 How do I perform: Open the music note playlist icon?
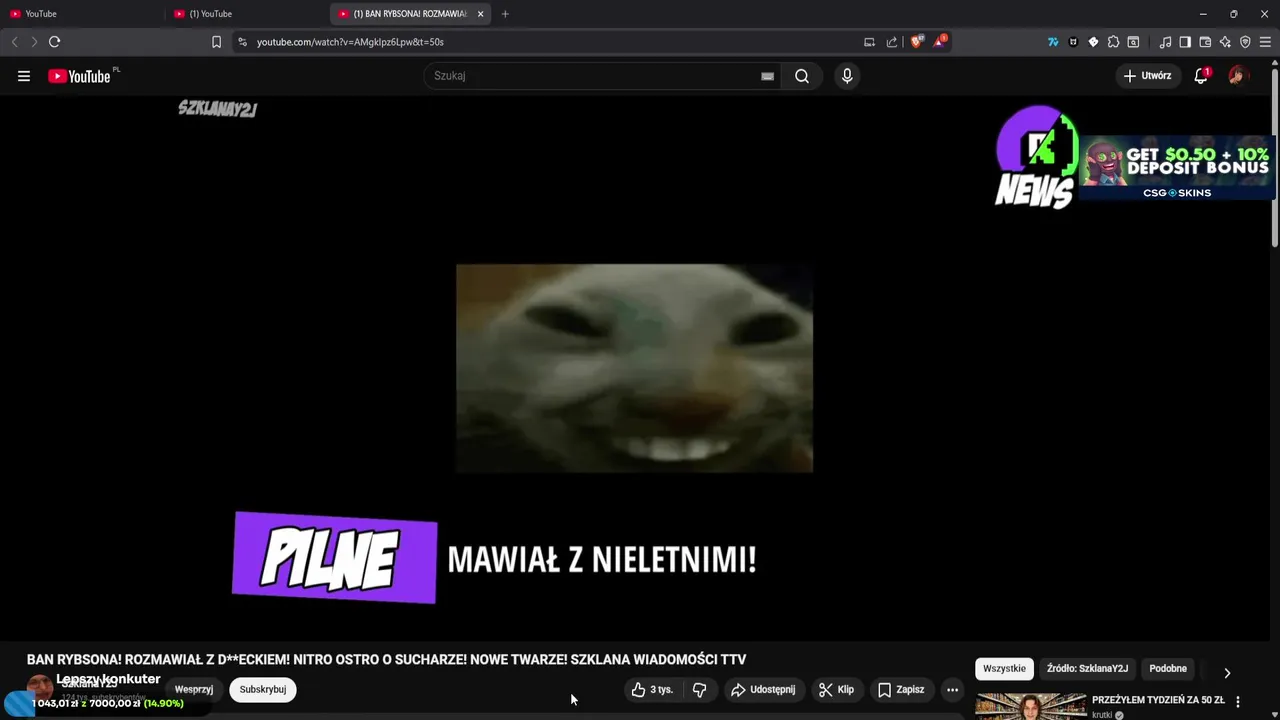point(1165,42)
